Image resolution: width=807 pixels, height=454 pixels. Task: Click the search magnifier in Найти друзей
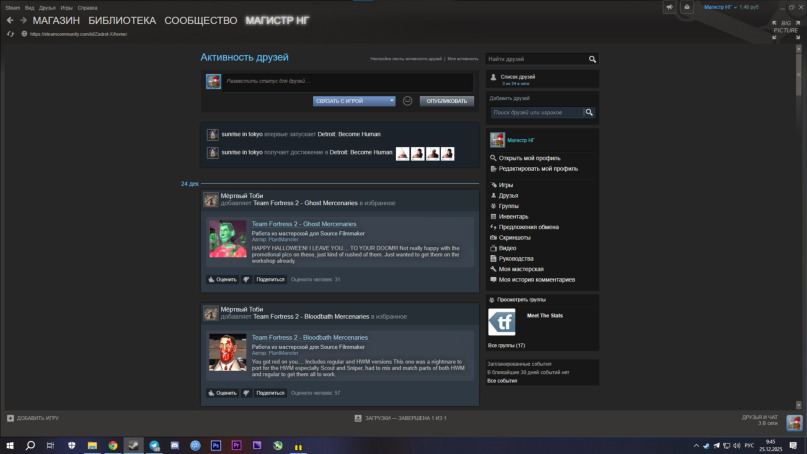click(x=592, y=59)
